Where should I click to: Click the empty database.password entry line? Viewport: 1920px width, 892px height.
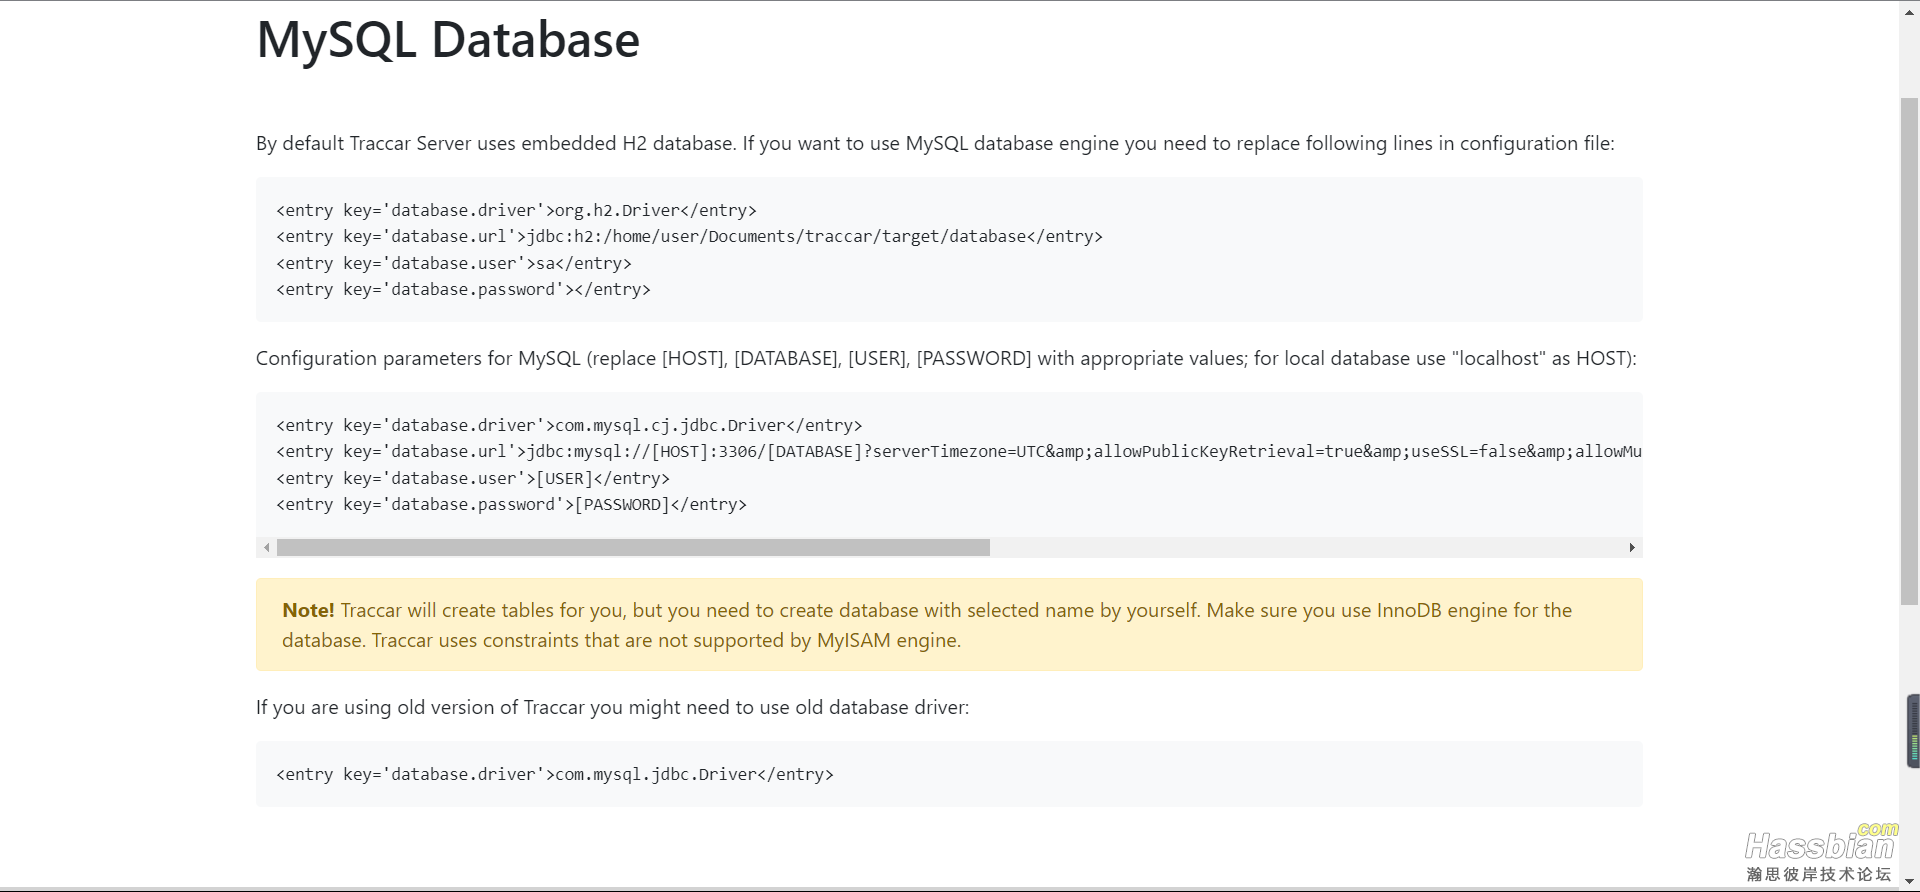coord(463,289)
